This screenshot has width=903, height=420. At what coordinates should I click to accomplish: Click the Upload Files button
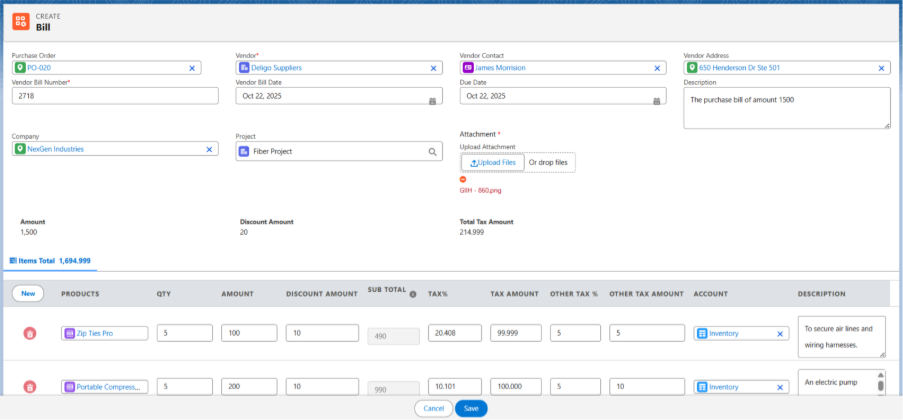click(x=492, y=162)
